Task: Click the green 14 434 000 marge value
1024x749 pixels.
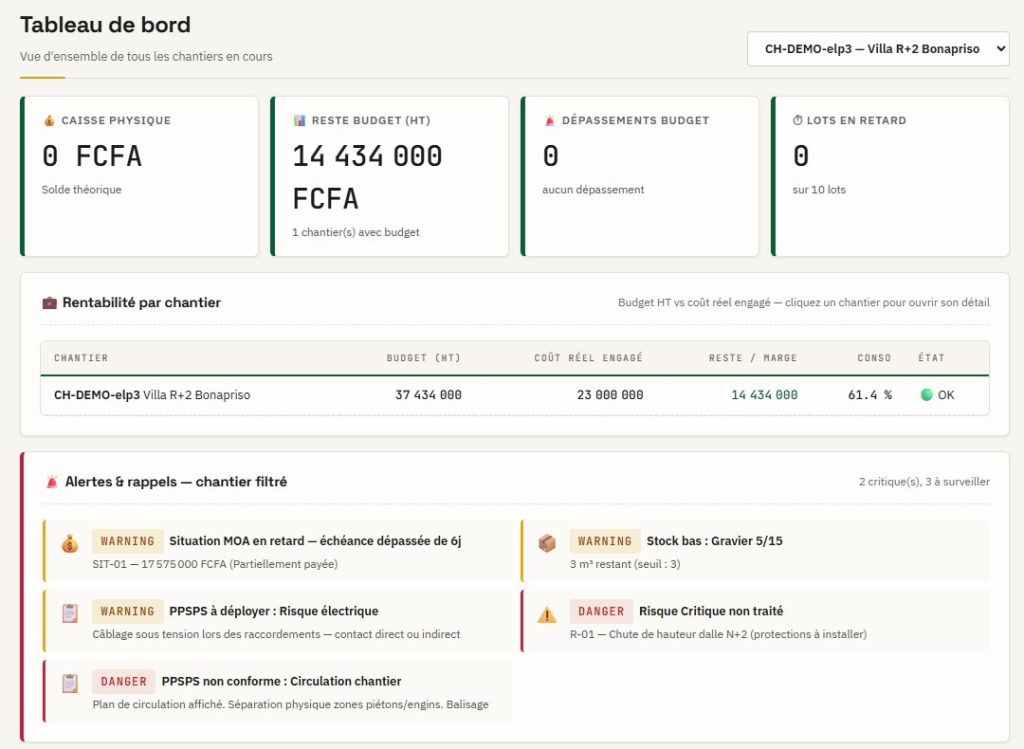Action: point(764,394)
